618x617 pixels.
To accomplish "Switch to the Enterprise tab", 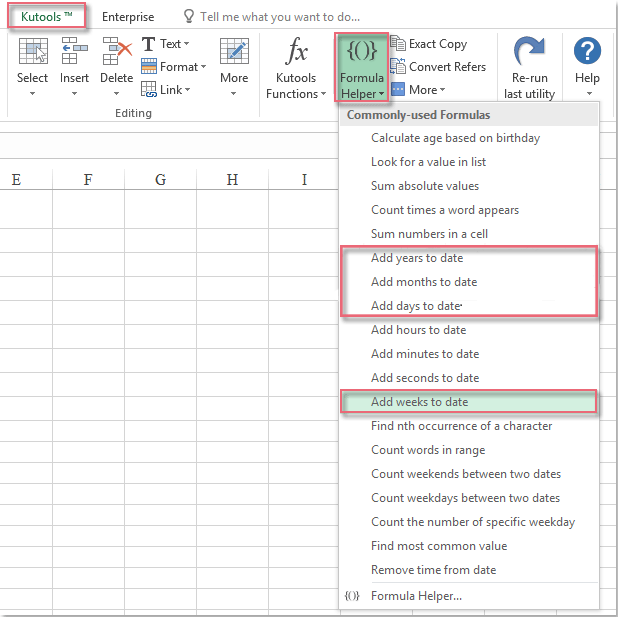I will [128, 17].
